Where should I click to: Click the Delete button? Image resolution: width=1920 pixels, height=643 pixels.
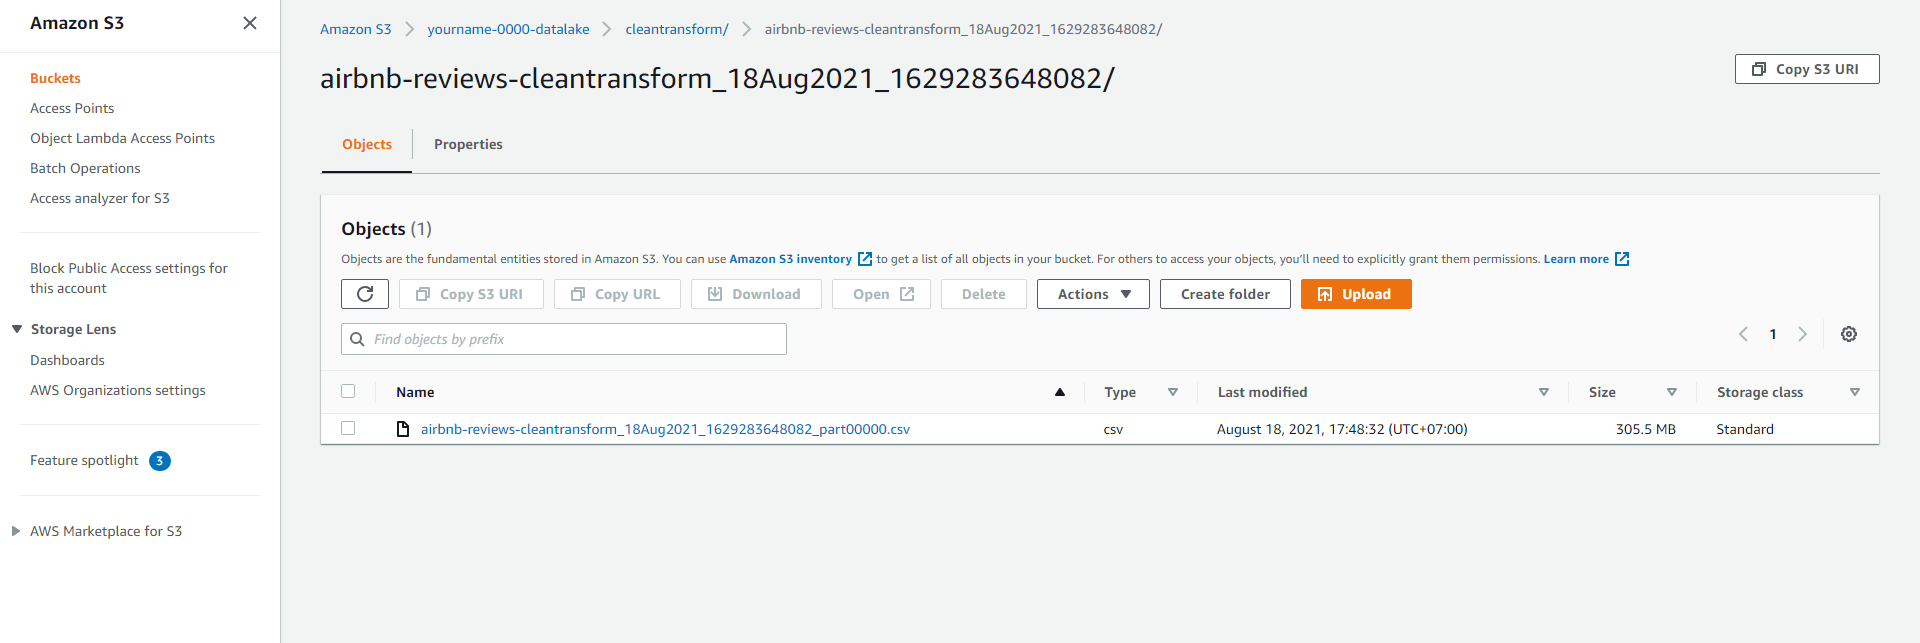(x=984, y=294)
